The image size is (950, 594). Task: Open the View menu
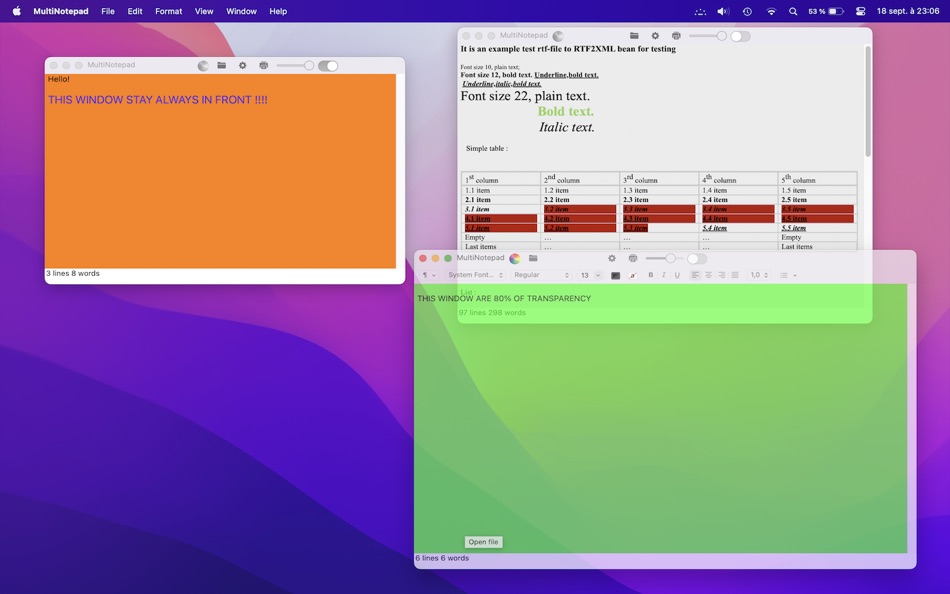[204, 12]
